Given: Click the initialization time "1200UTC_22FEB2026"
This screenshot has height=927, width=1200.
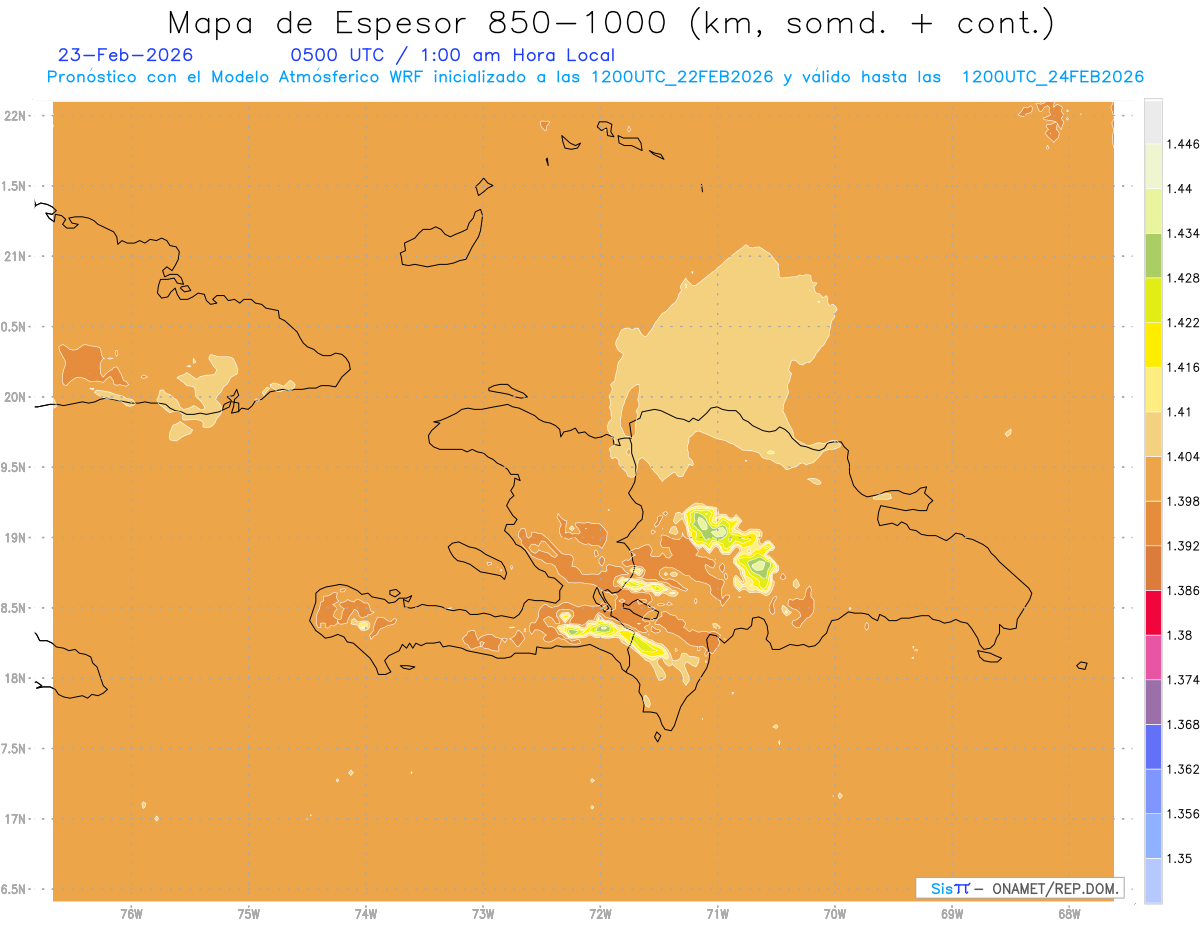Looking at the screenshot, I should tap(682, 77).
